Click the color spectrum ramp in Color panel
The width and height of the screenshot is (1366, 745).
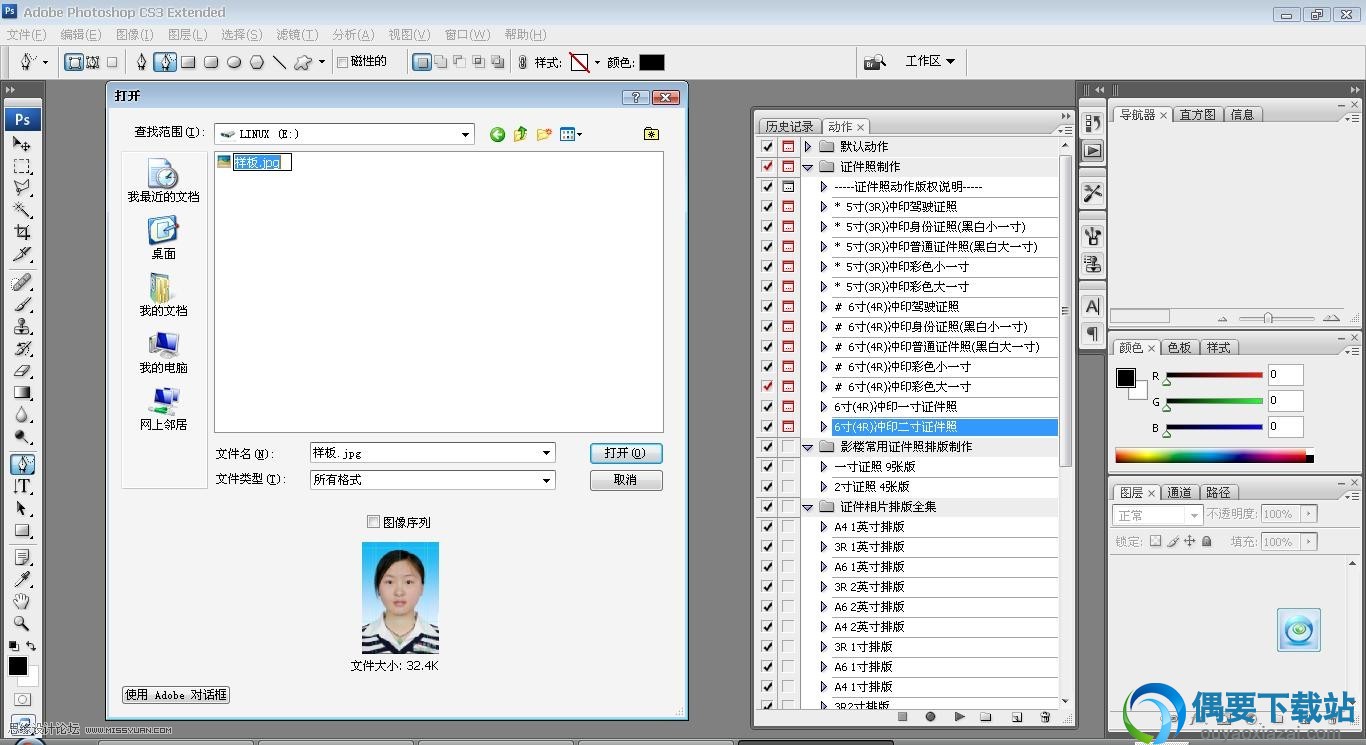click(x=1213, y=457)
